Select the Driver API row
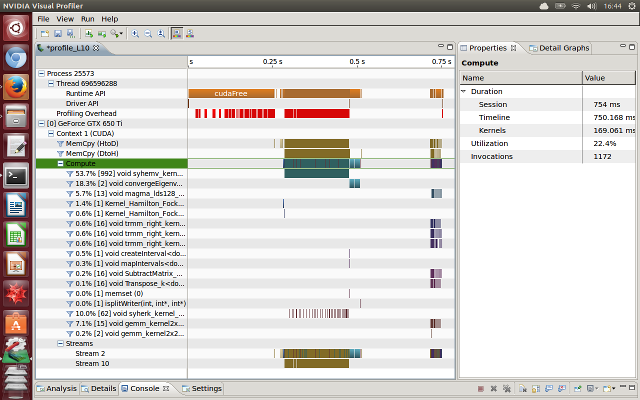This screenshot has height=400, width=640. click(x=112, y=103)
